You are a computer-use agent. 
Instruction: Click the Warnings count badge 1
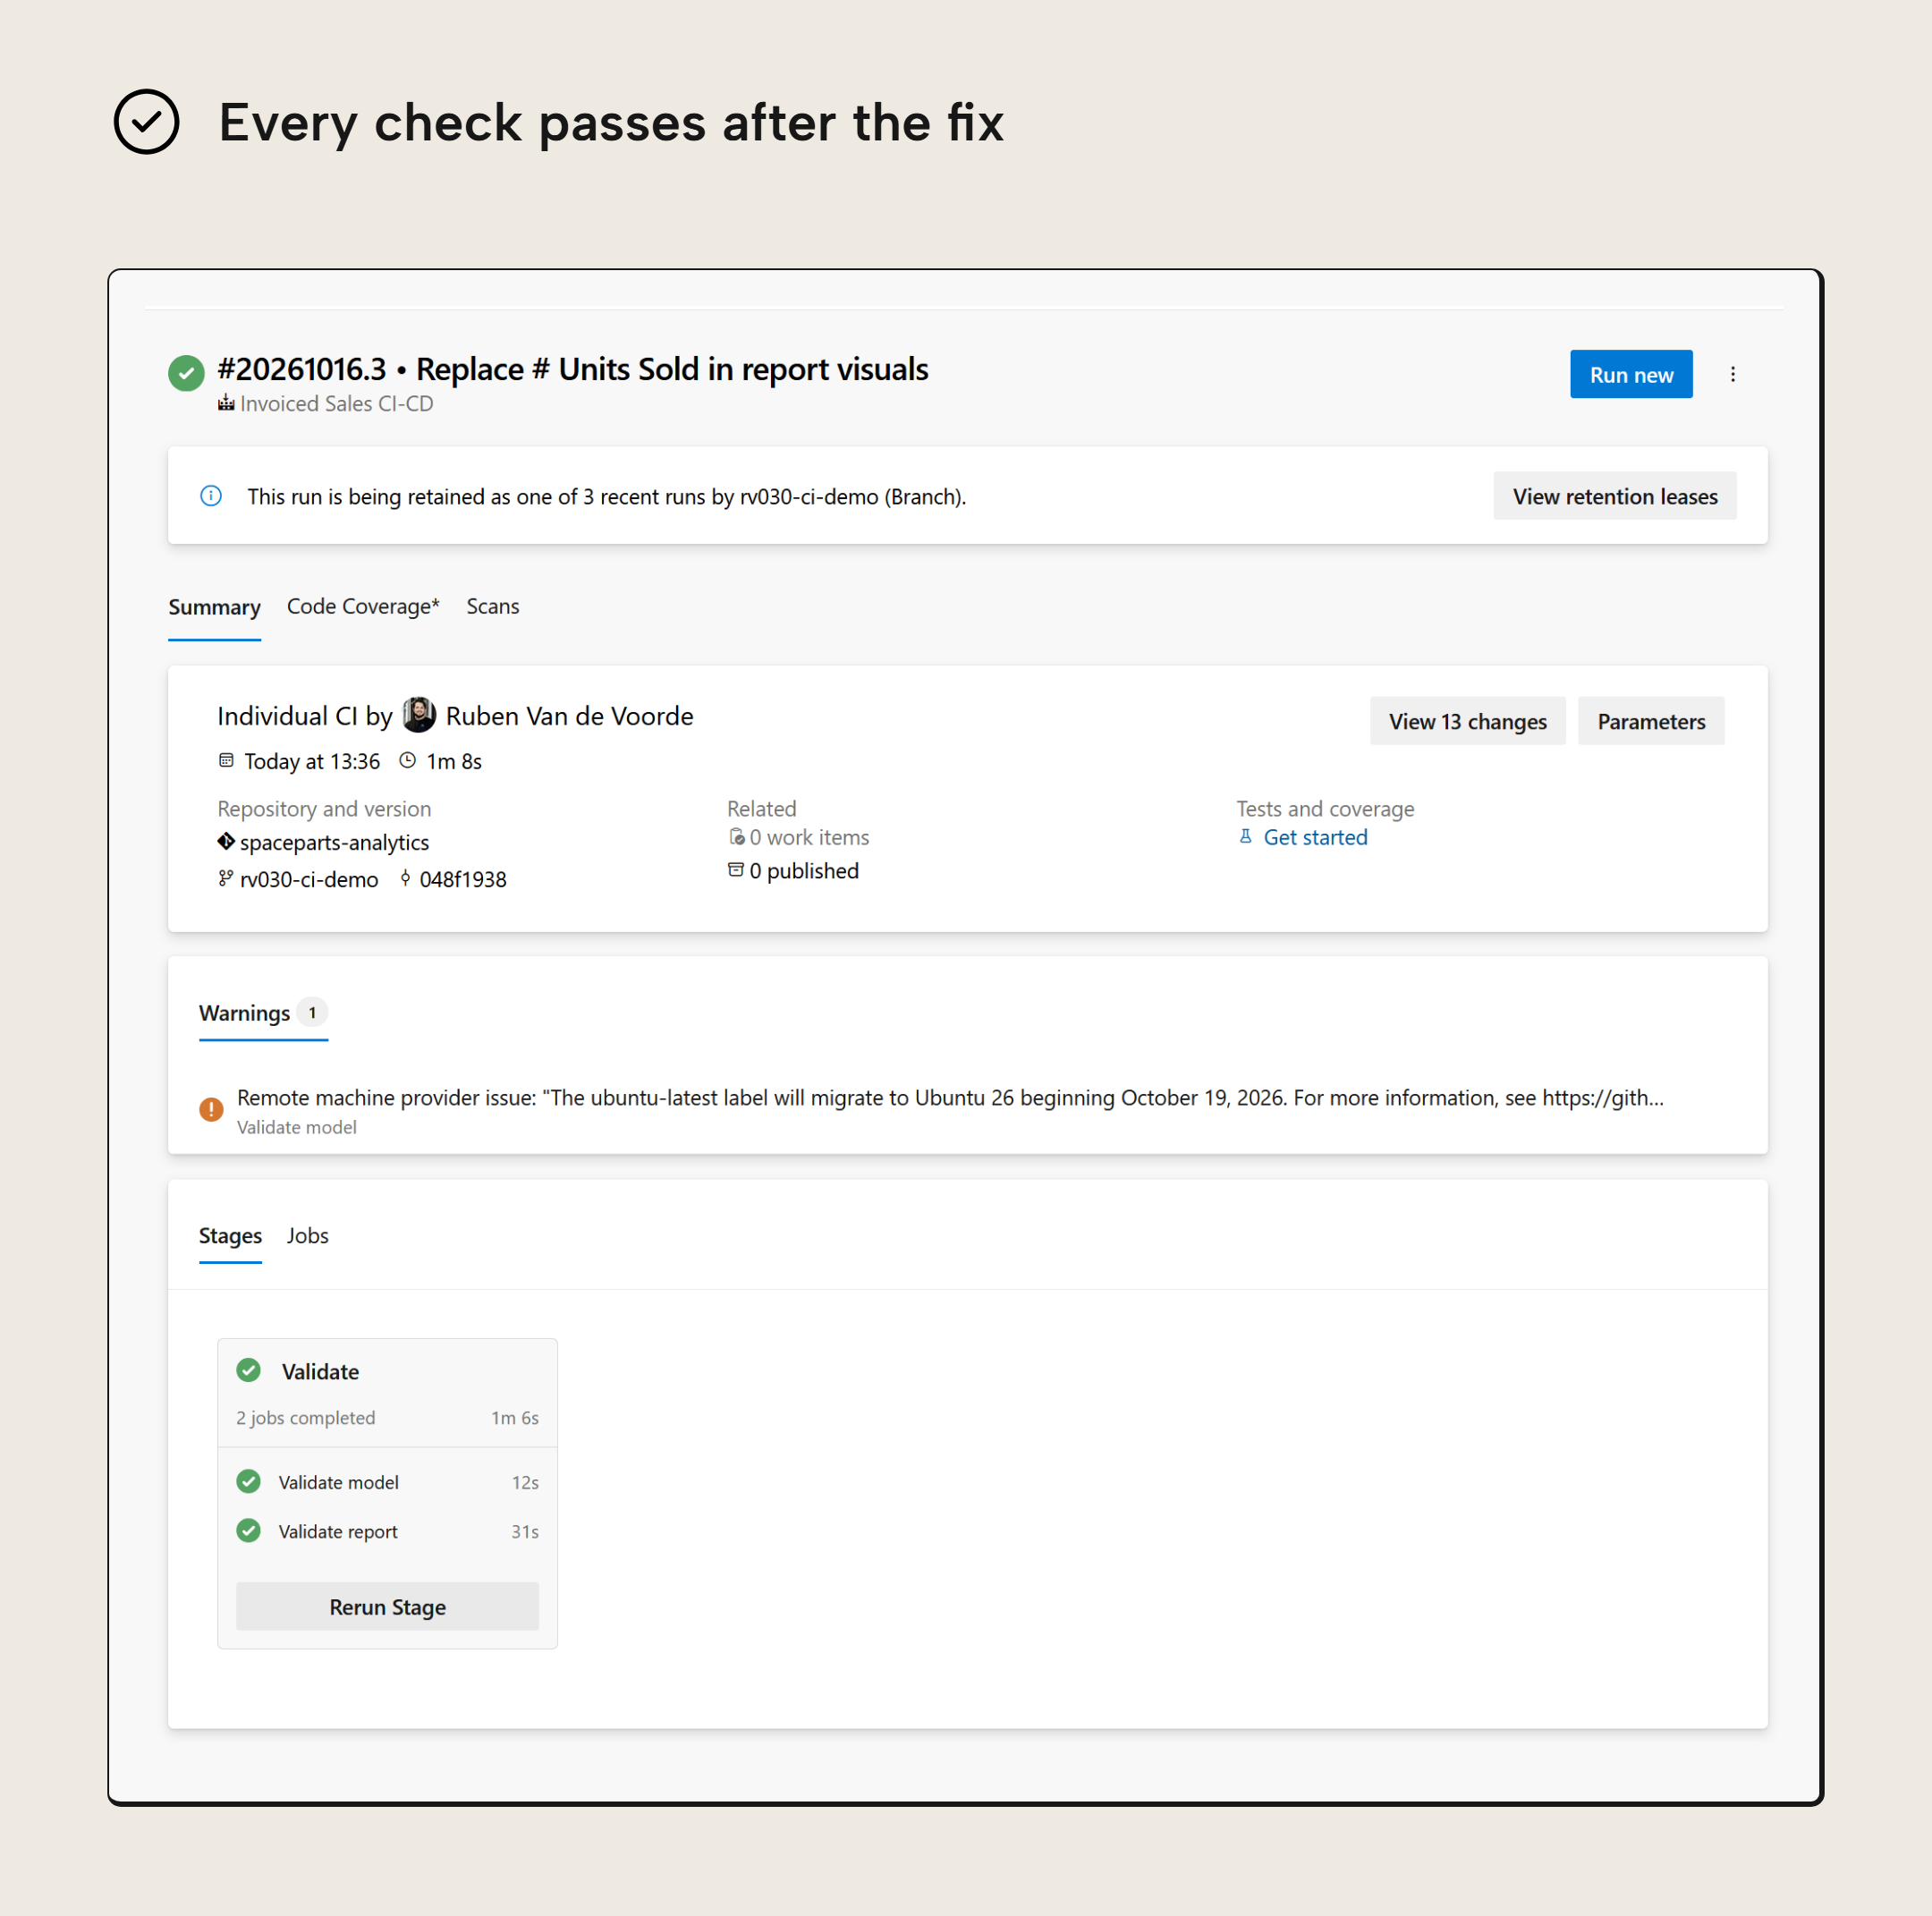[312, 1012]
